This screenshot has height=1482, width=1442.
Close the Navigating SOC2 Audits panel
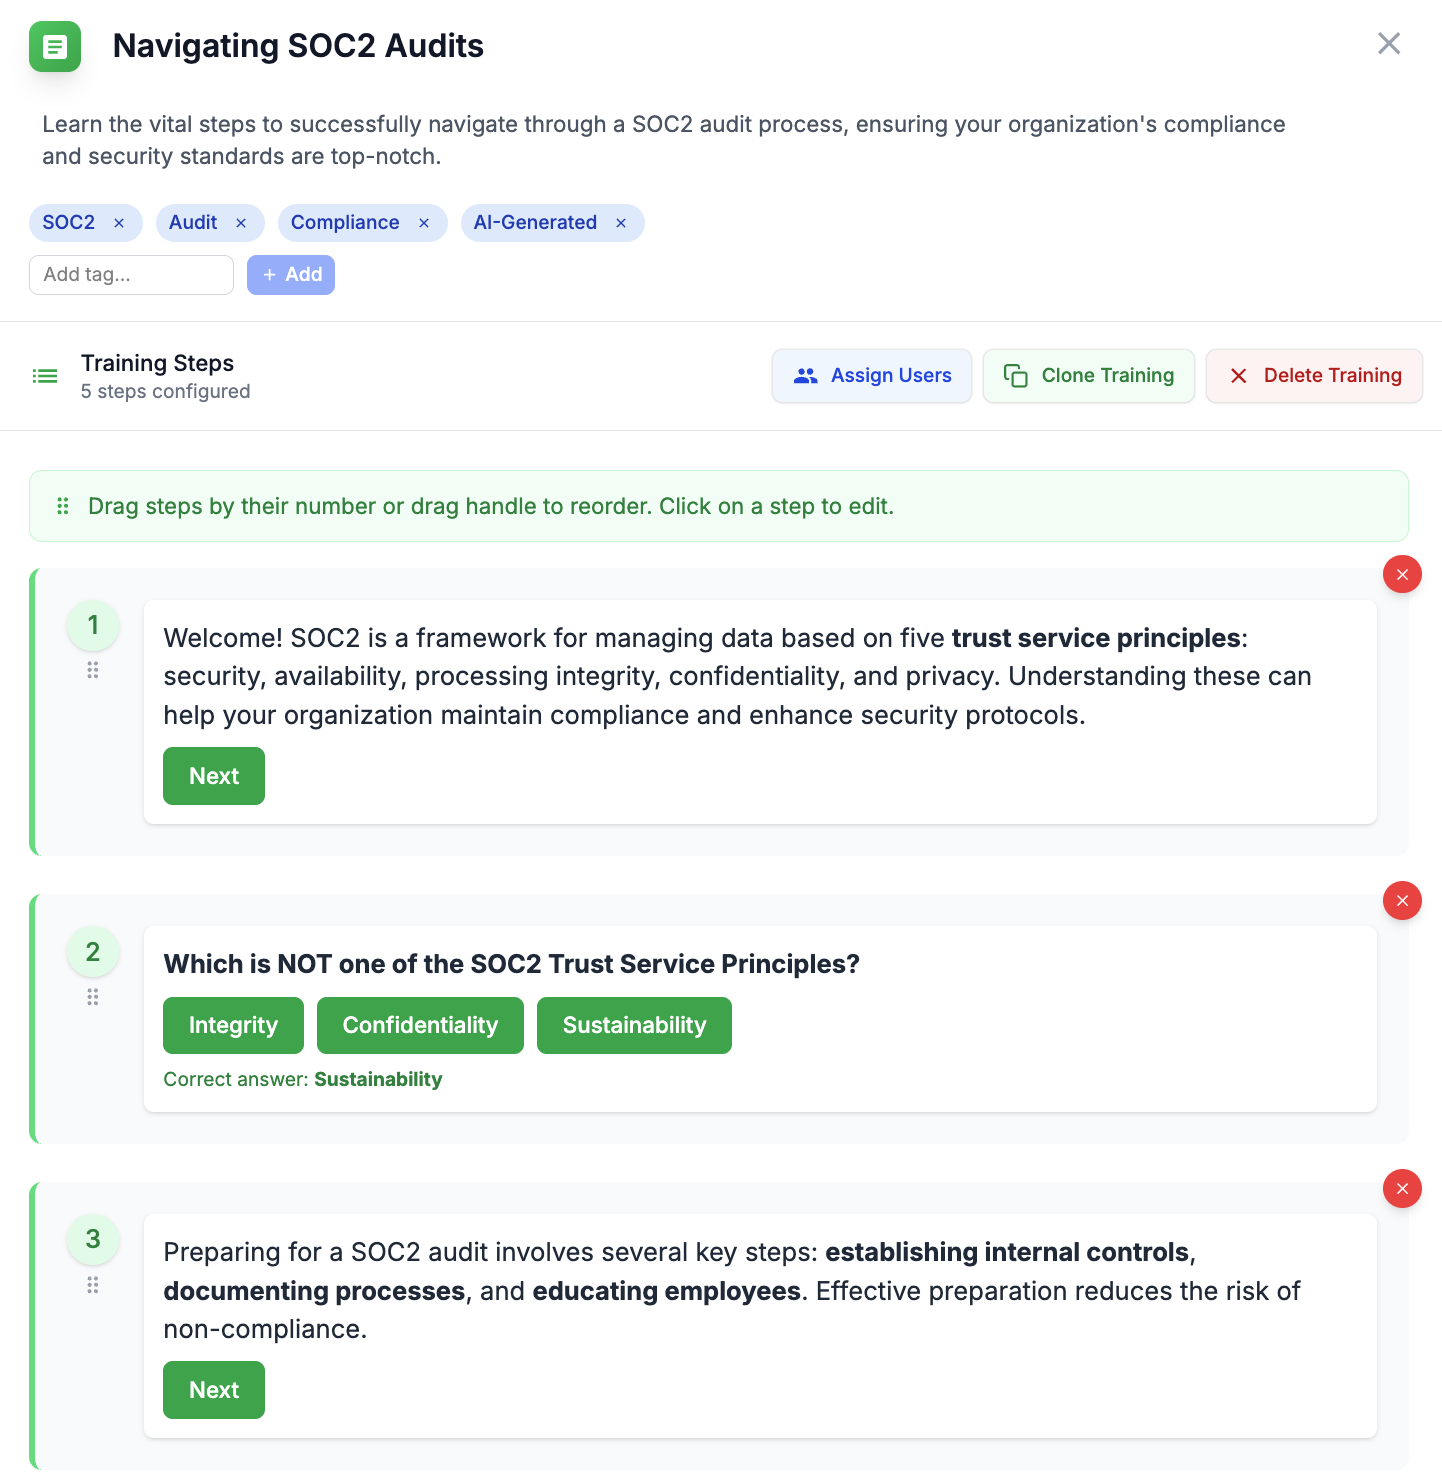pos(1389,43)
